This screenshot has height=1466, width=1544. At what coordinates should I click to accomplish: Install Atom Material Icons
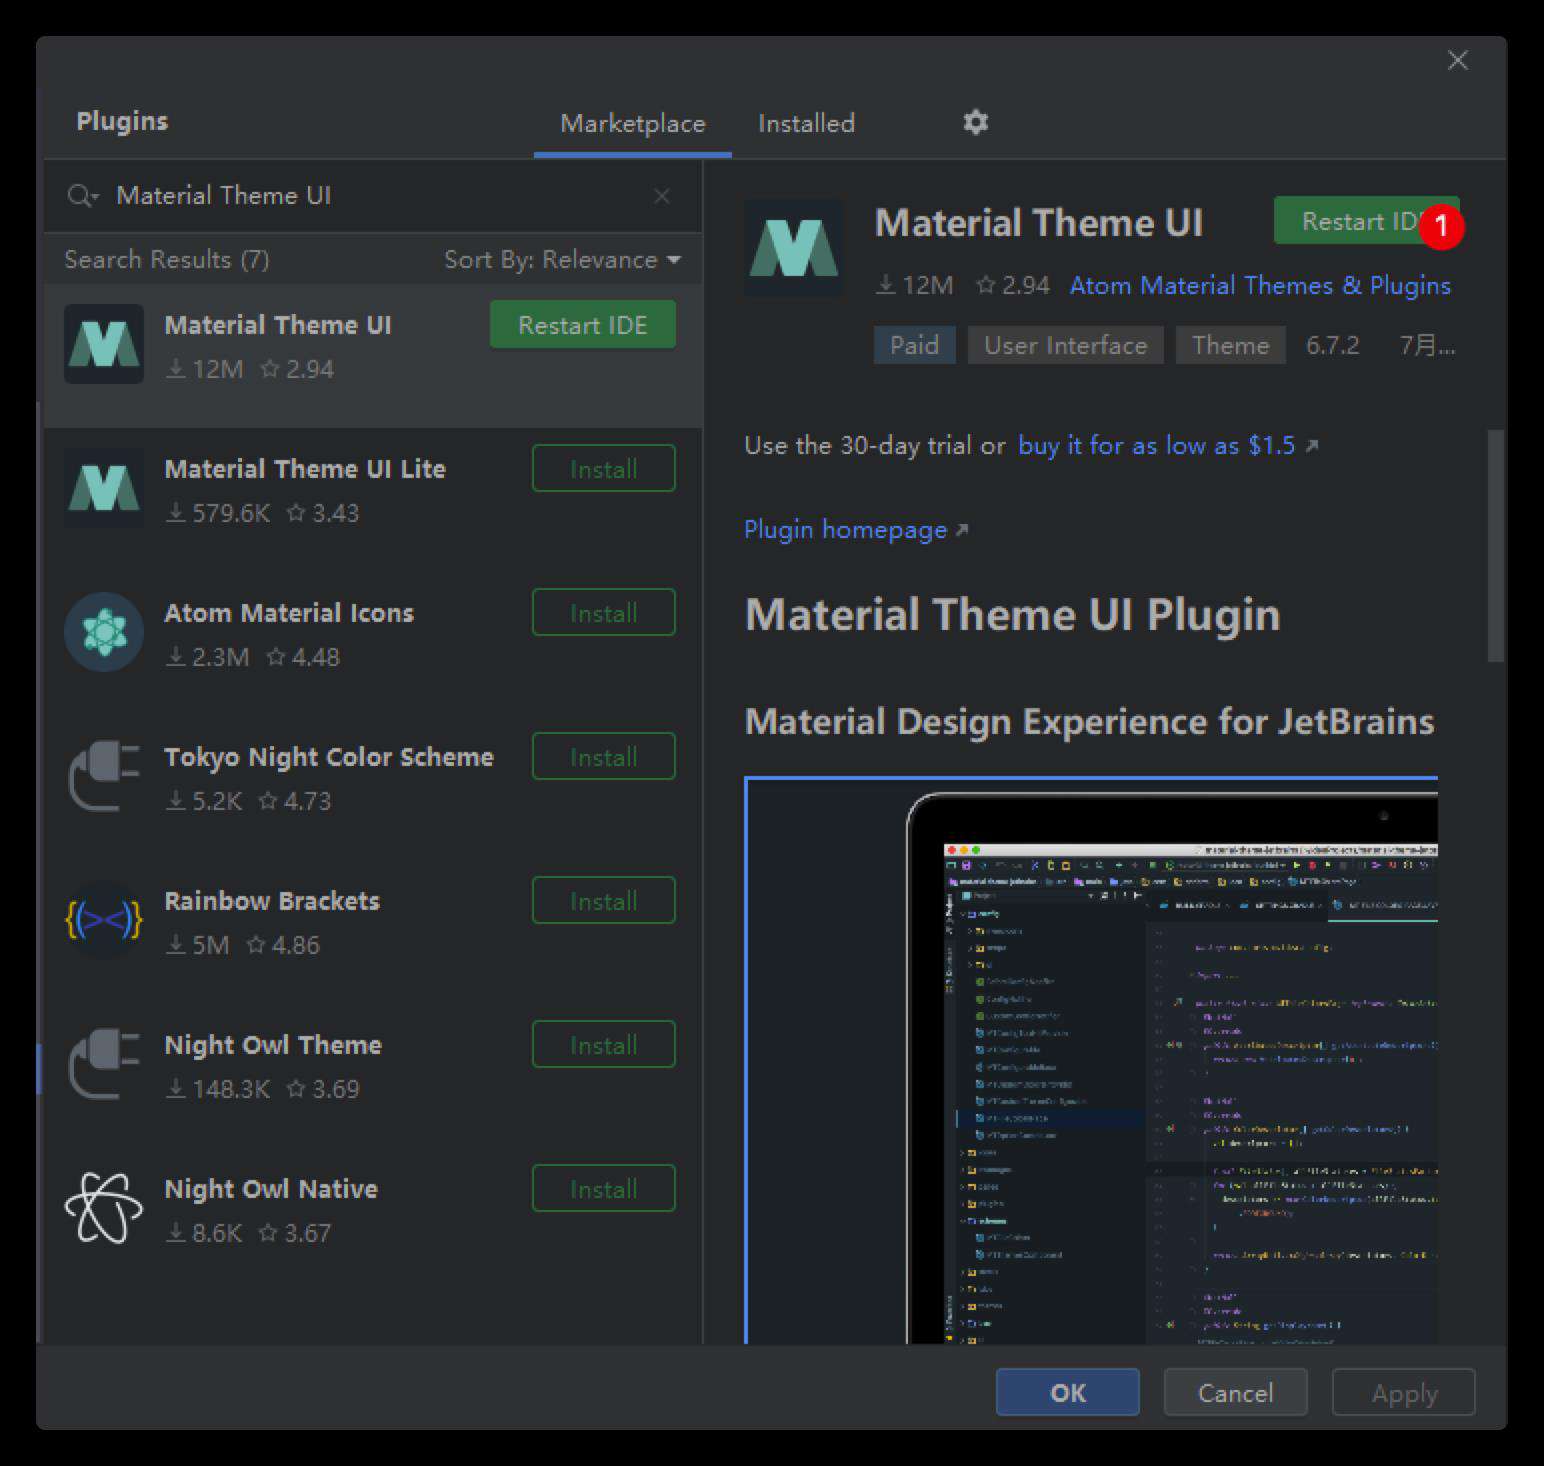tap(604, 613)
